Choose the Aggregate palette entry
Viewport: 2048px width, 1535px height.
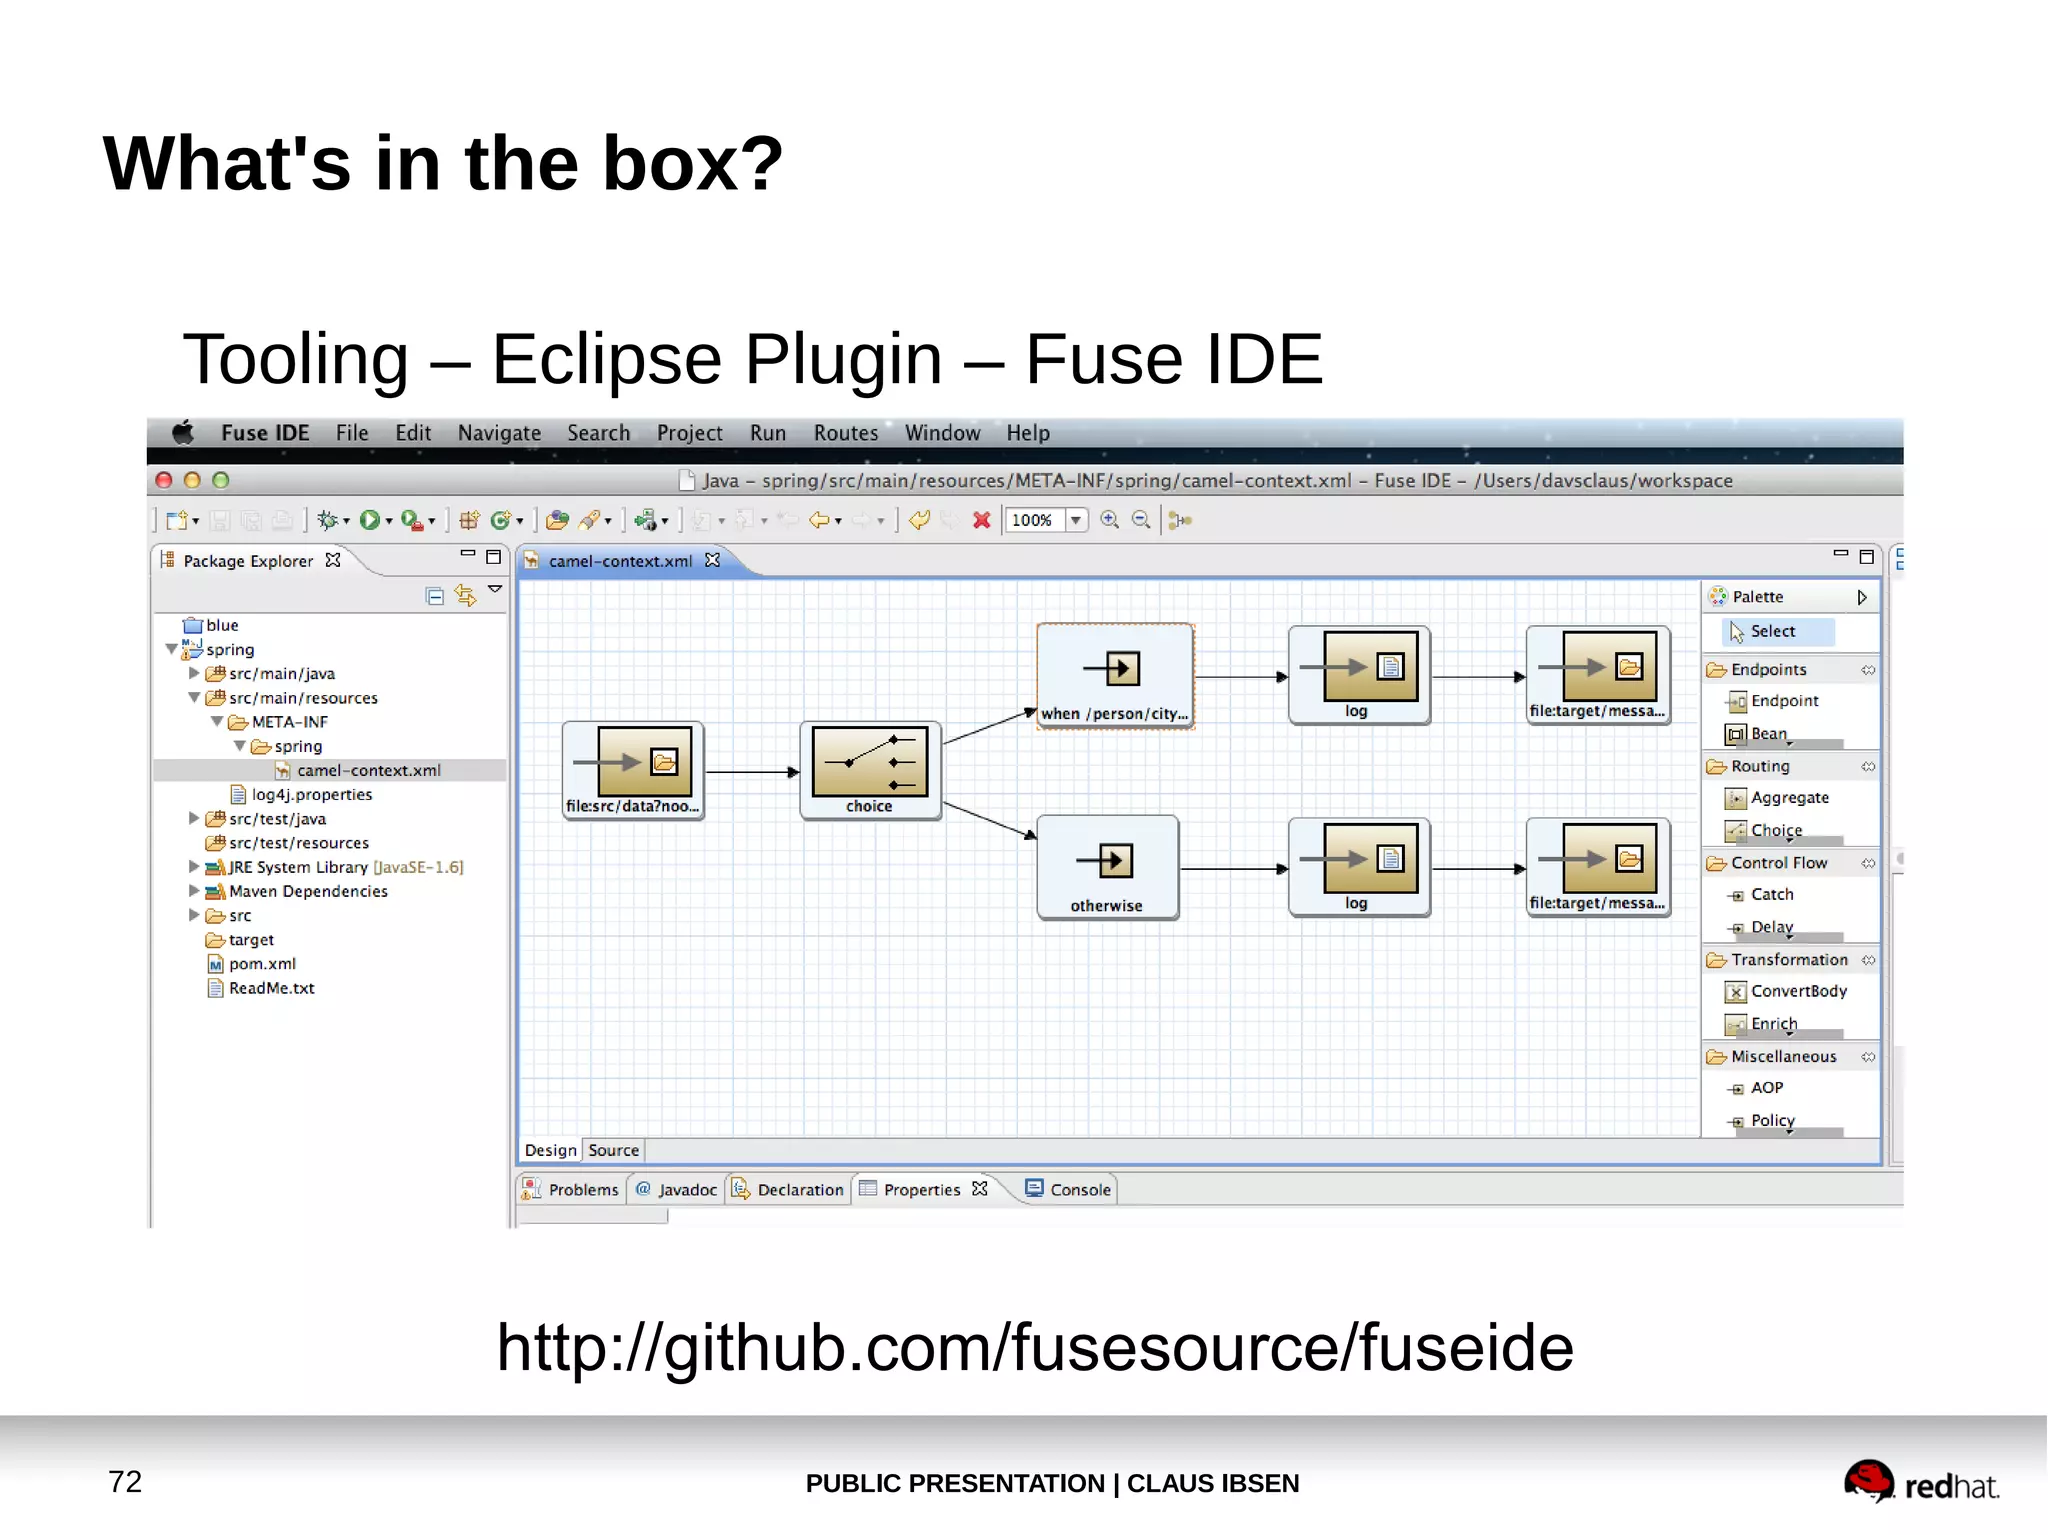[1788, 798]
